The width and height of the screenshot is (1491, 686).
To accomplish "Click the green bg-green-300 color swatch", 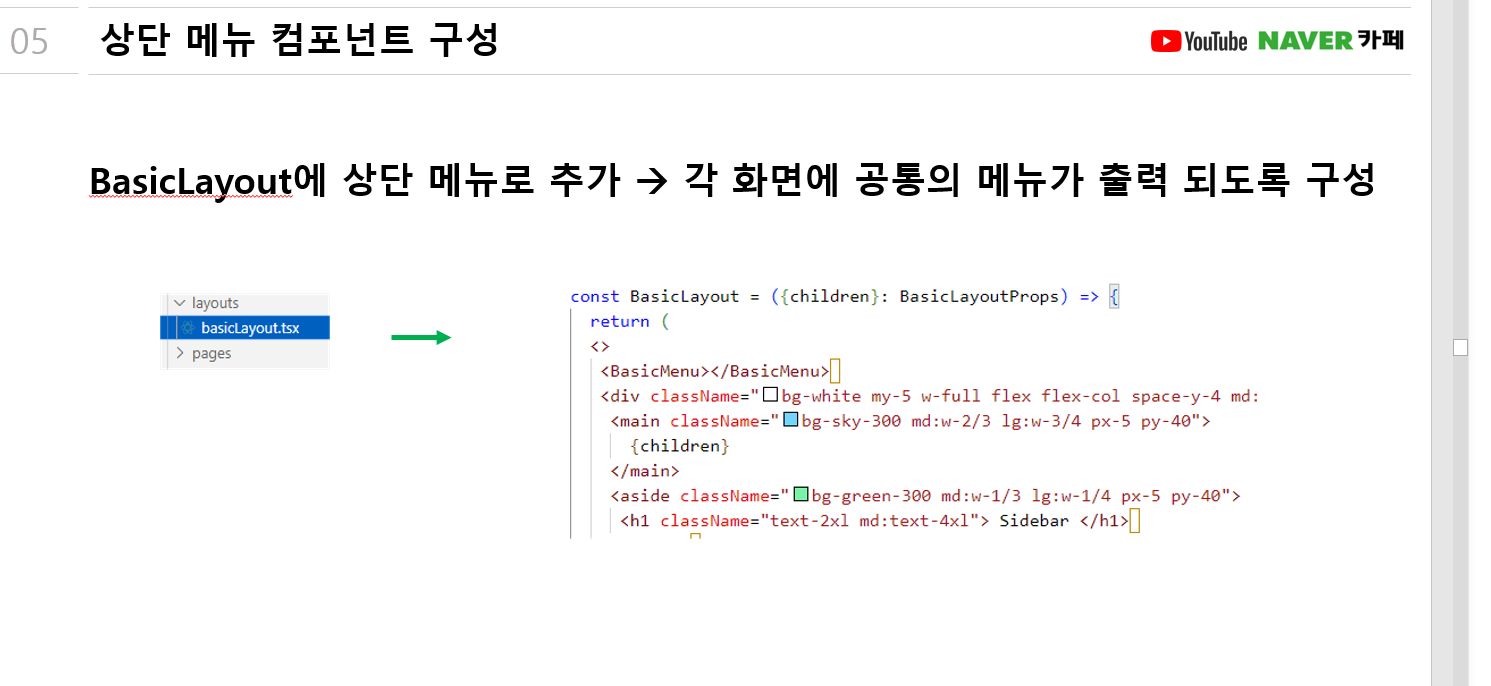I will pyautogui.click(x=800, y=494).
